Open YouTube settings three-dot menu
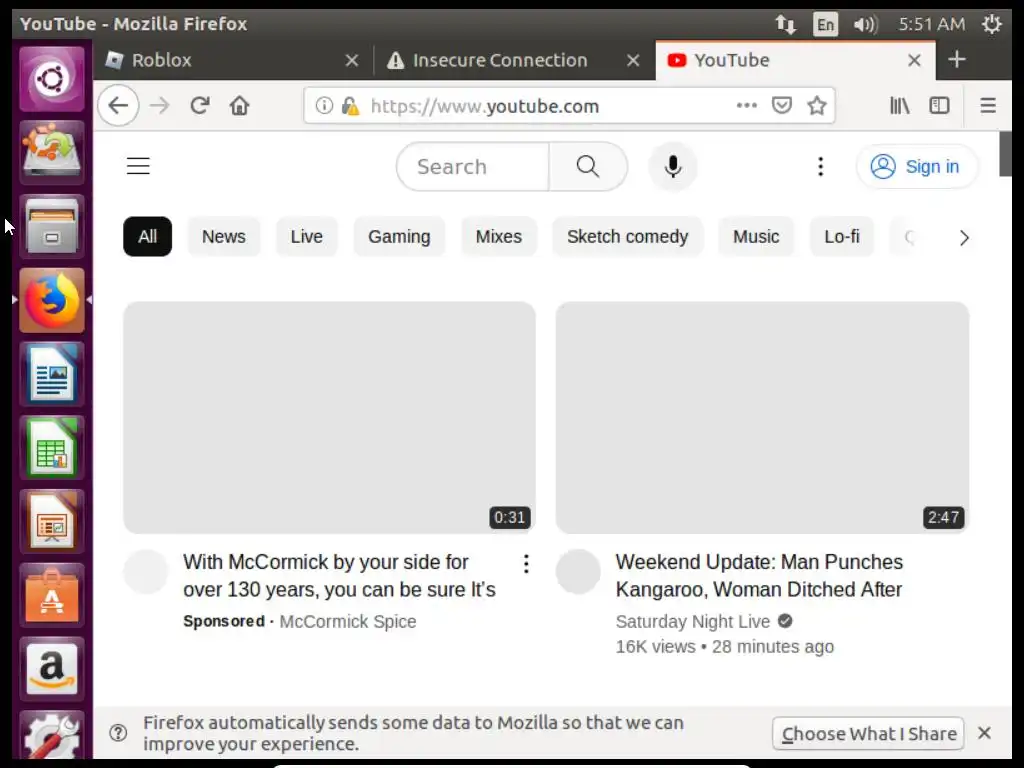1024x768 pixels. click(x=821, y=167)
